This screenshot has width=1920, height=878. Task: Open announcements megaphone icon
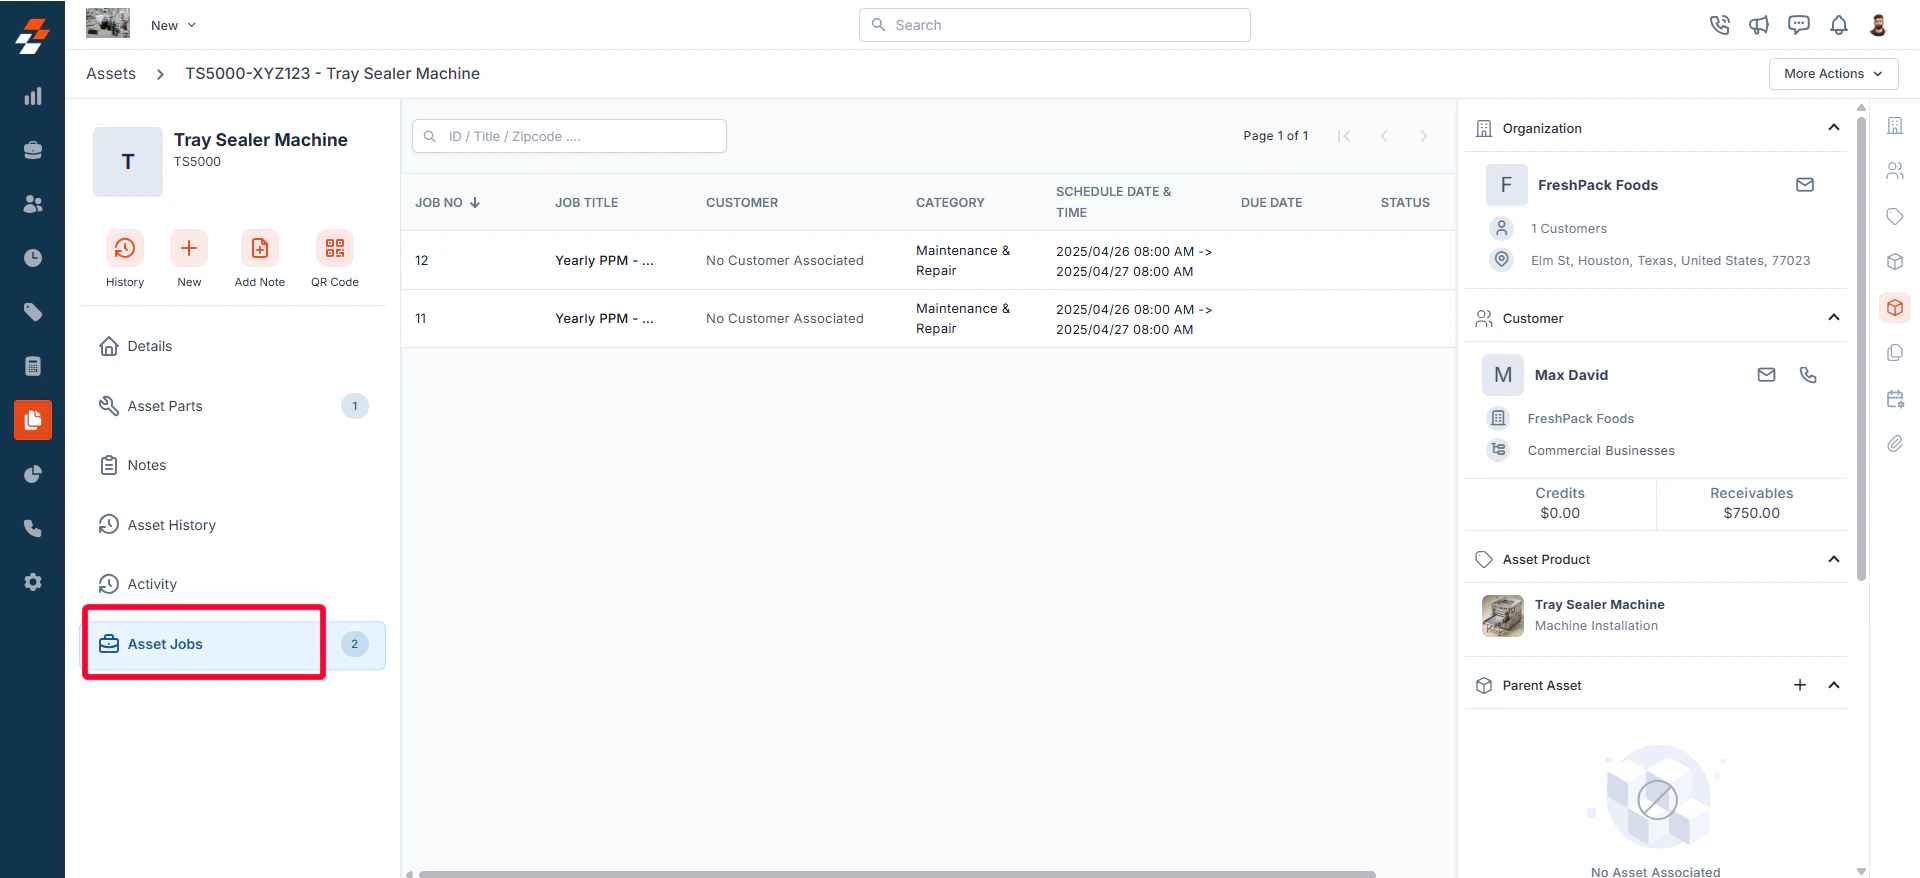tap(1759, 25)
